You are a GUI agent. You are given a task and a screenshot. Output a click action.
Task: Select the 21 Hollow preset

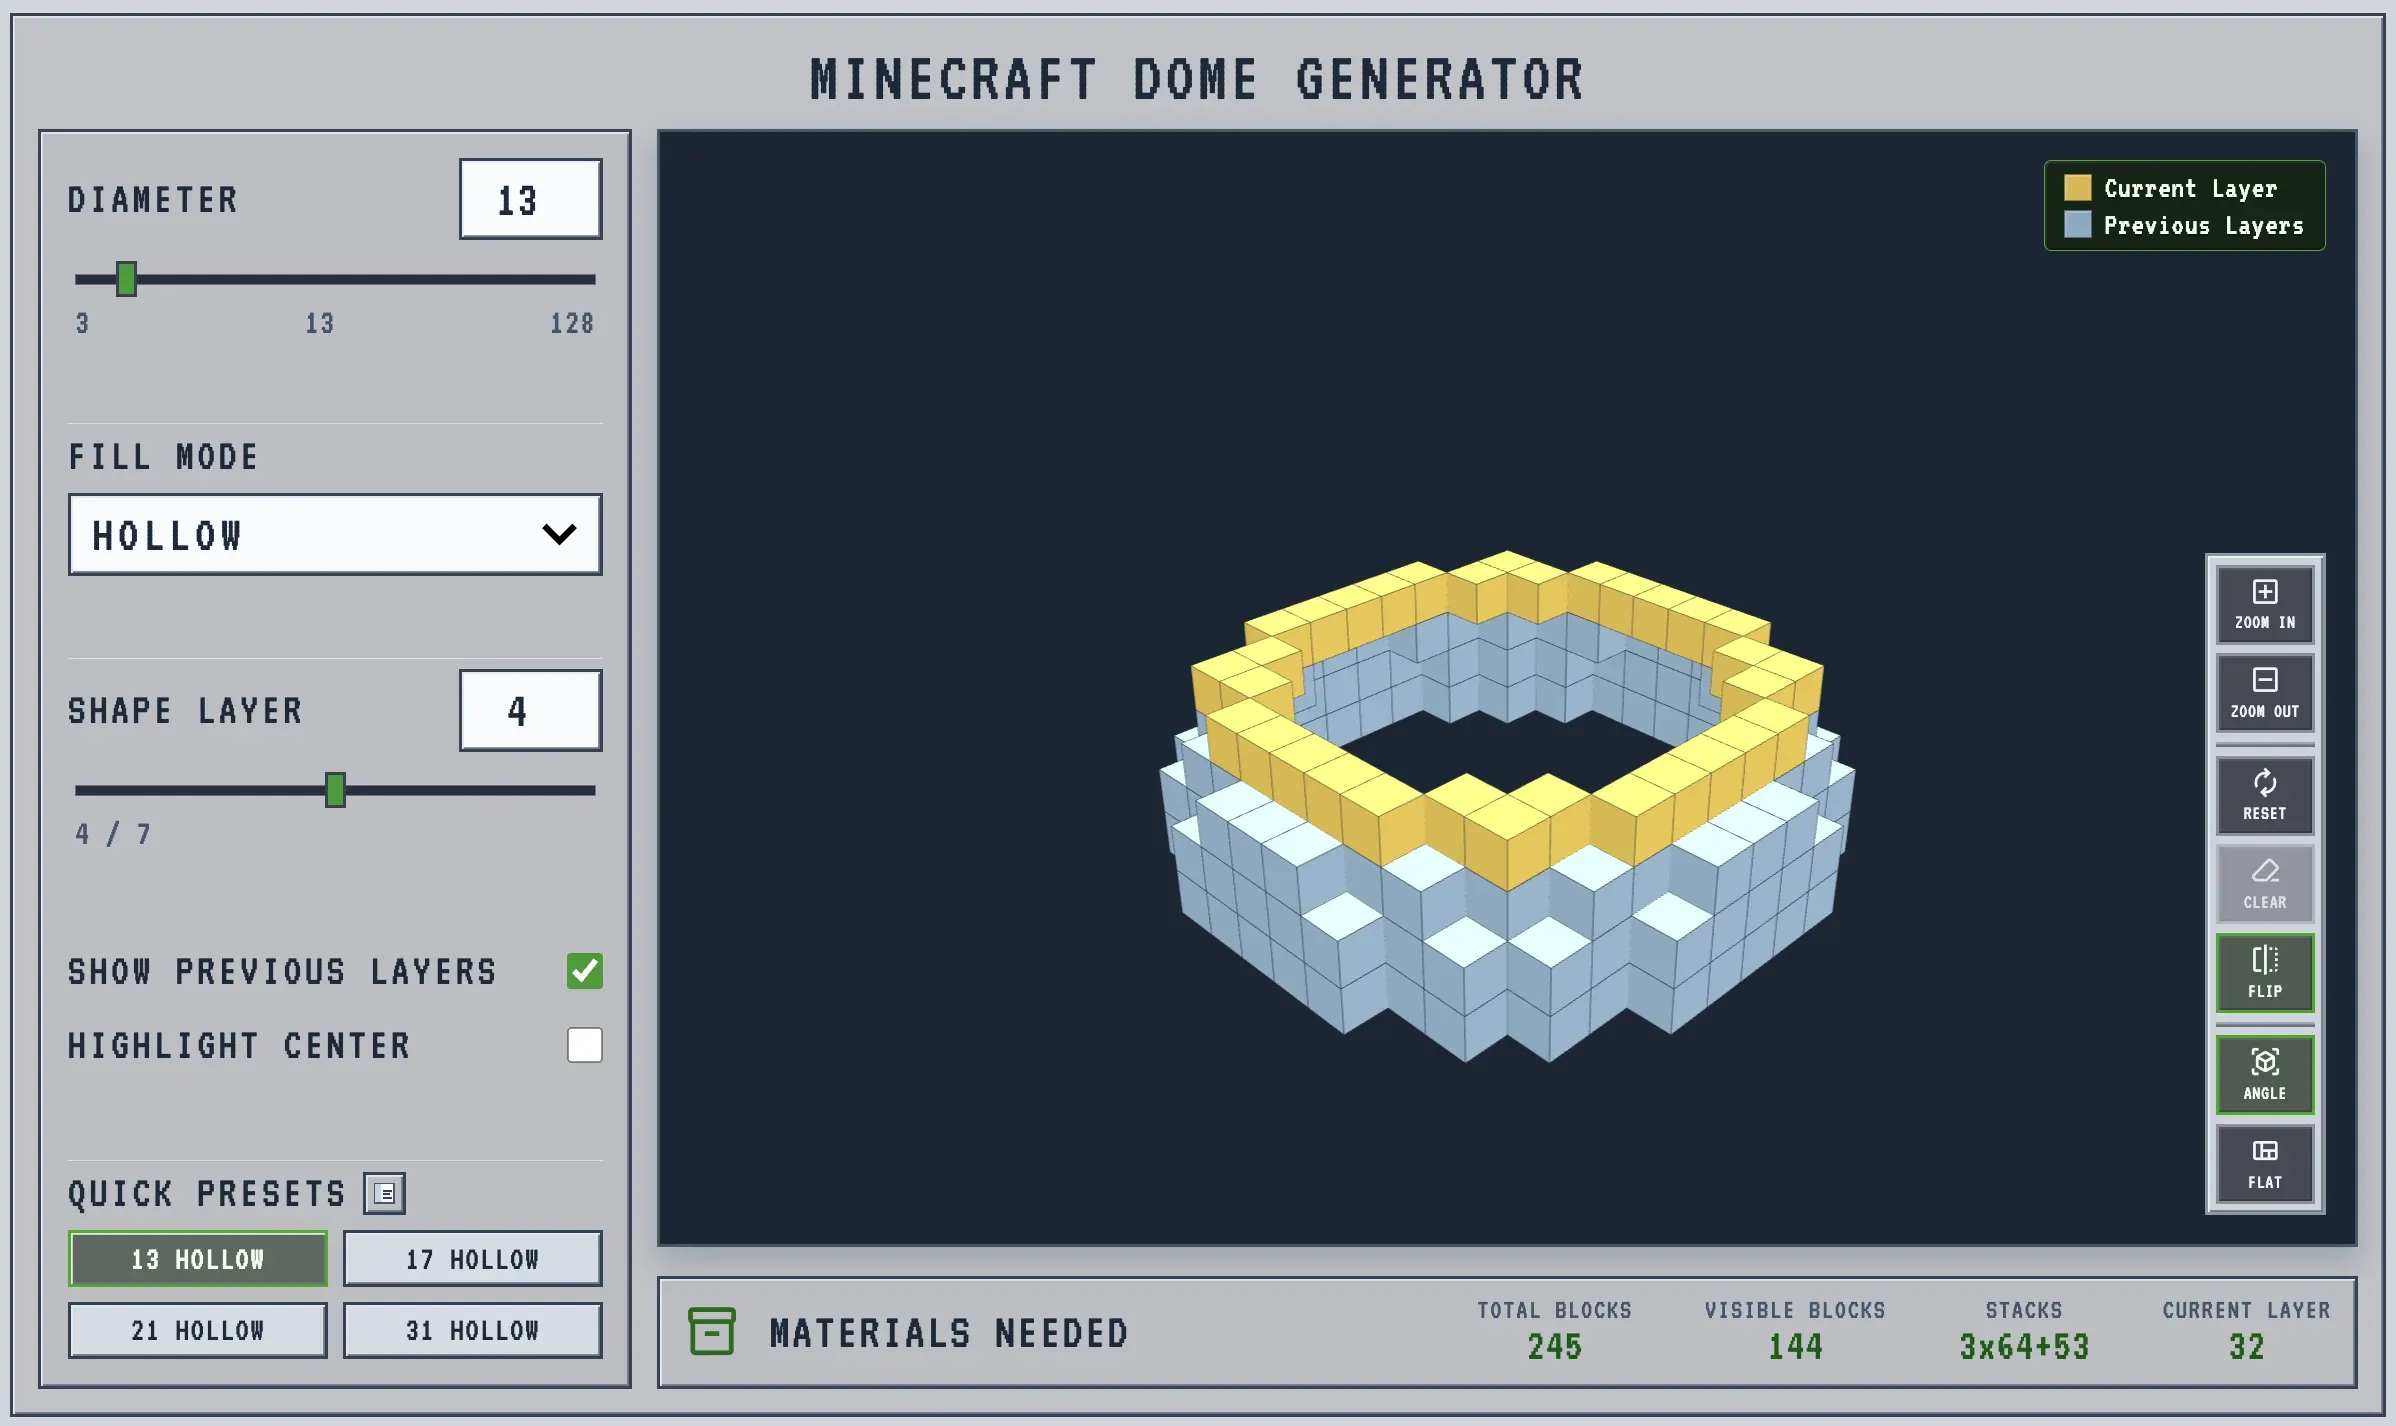coord(198,1330)
